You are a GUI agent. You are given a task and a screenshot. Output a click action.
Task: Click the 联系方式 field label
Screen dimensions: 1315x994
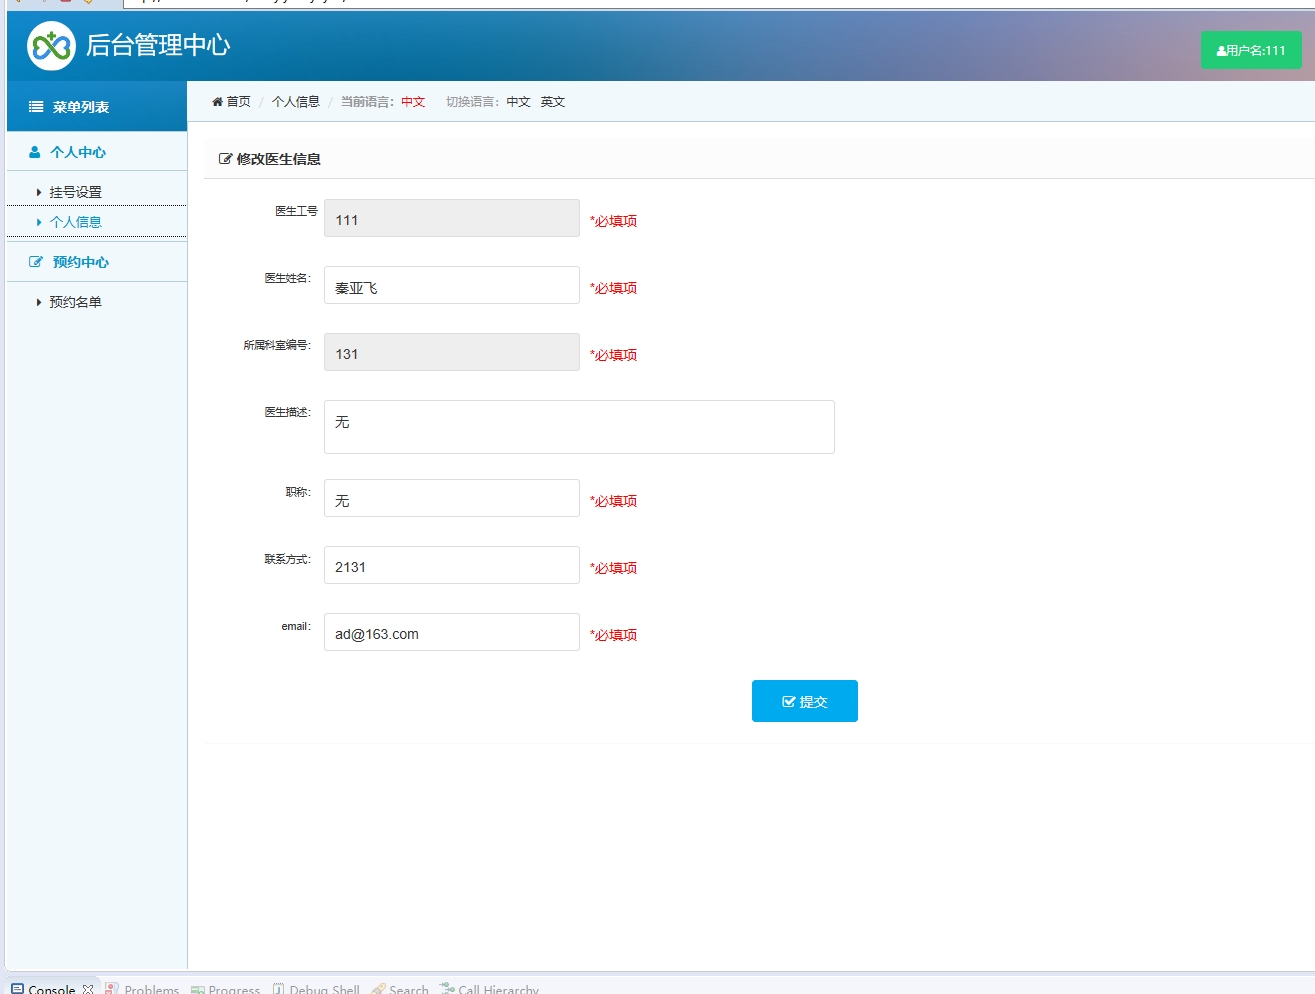288,559
